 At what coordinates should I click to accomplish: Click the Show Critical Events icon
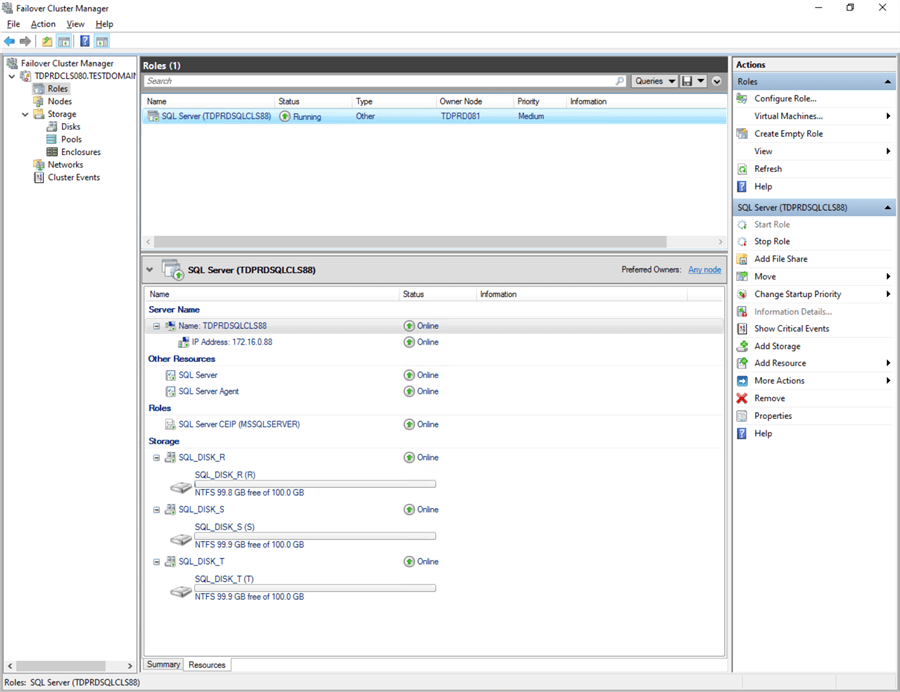pos(742,328)
